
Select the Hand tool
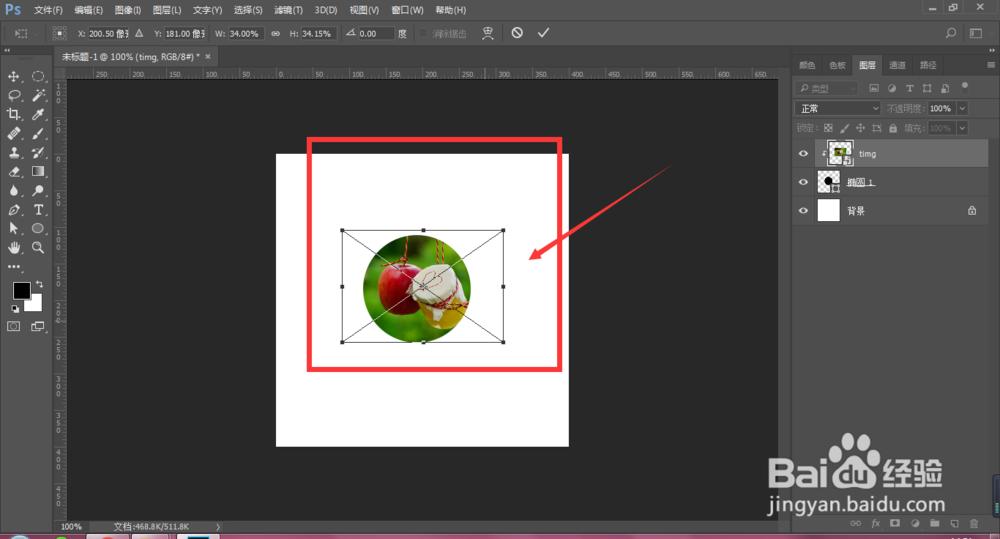click(x=13, y=247)
